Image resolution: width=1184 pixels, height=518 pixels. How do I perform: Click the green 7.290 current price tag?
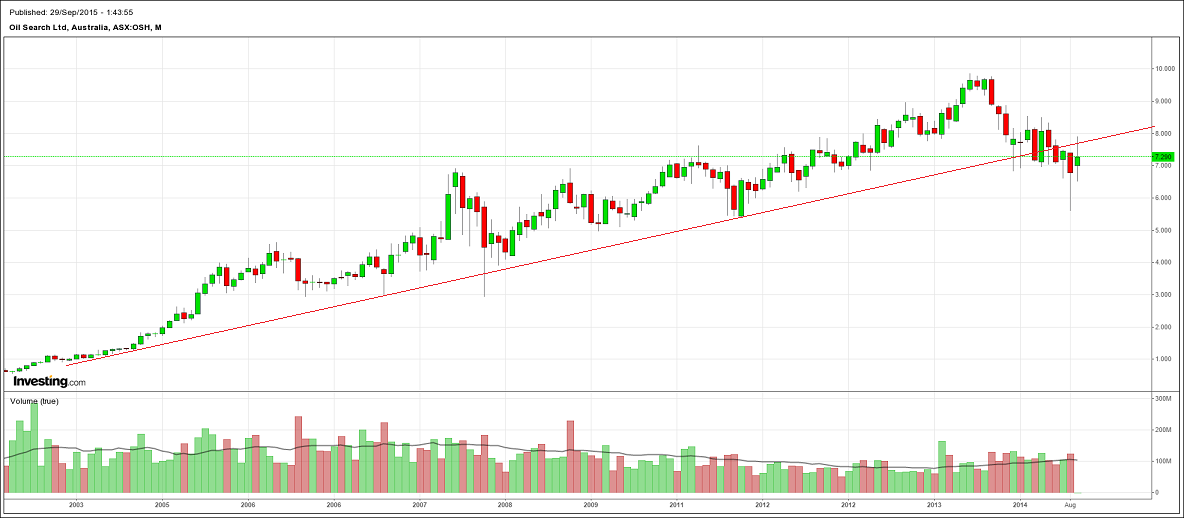click(1163, 157)
